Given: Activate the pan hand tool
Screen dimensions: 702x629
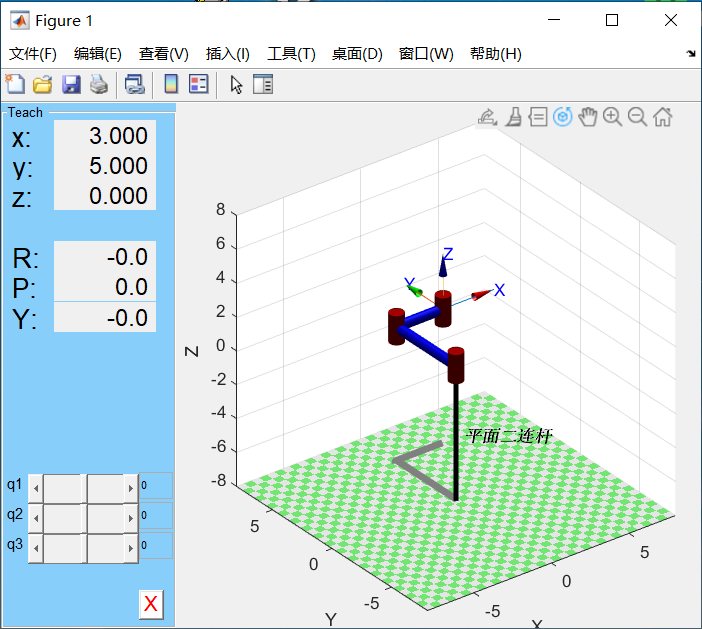Looking at the screenshot, I should (x=588, y=117).
